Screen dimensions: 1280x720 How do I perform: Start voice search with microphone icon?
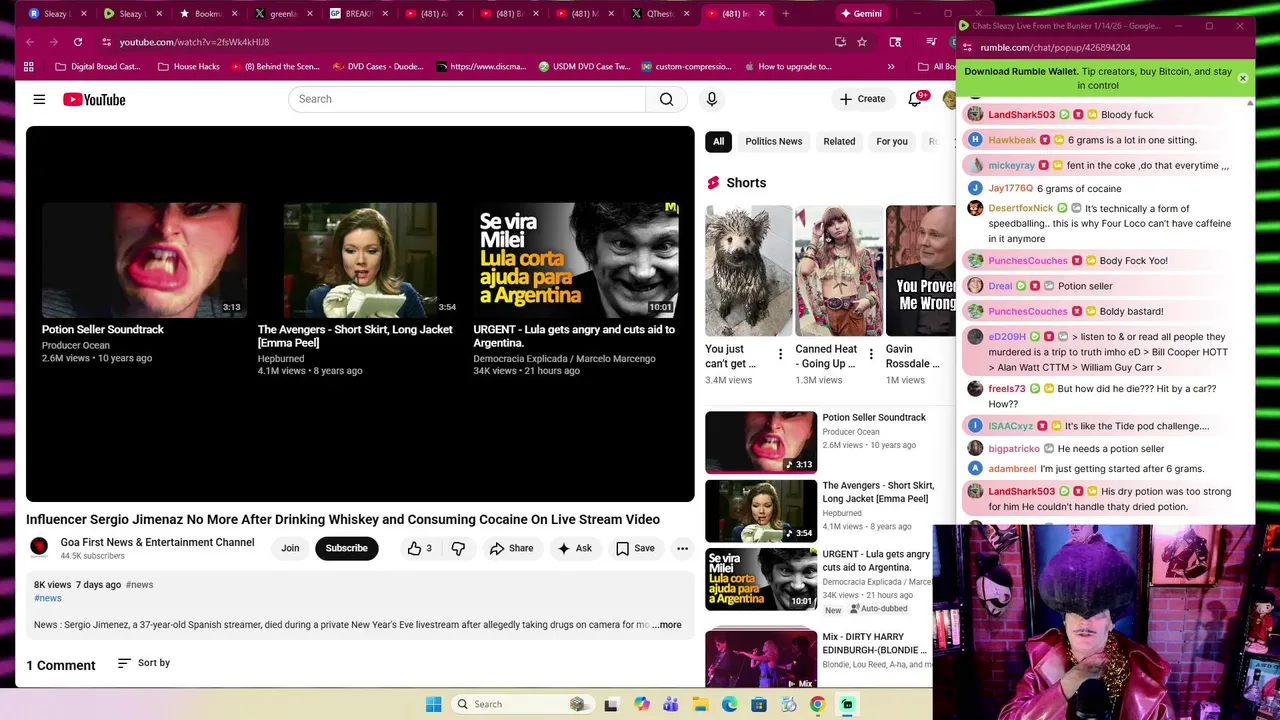tap(712, 99)
